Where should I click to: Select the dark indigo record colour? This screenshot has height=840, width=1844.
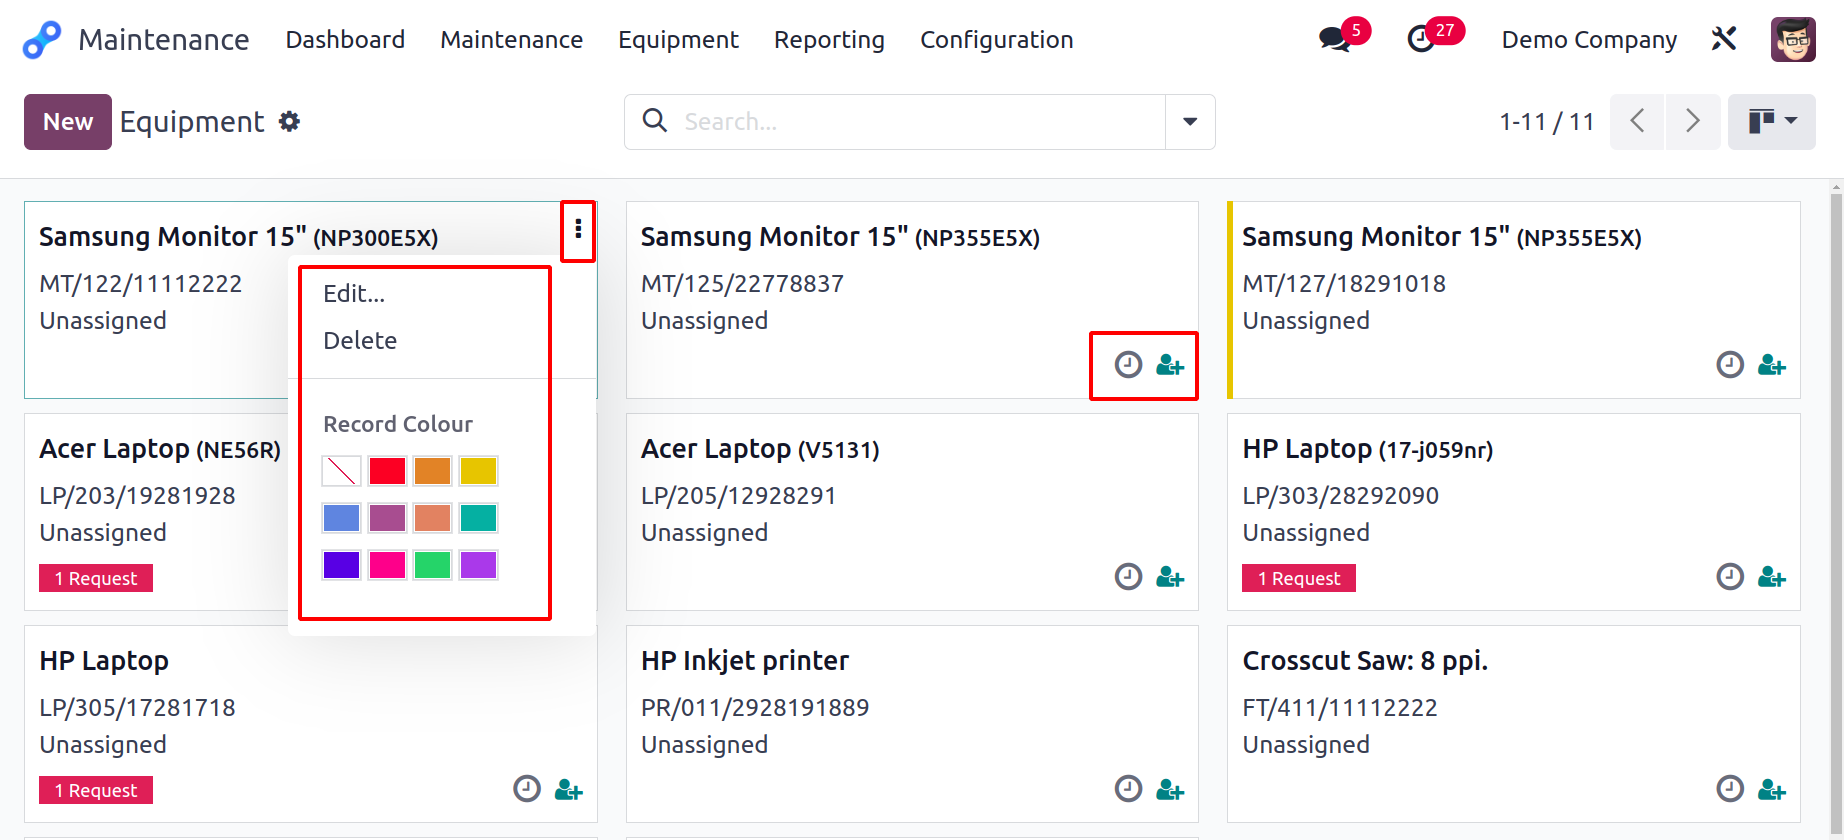[341, 565]
